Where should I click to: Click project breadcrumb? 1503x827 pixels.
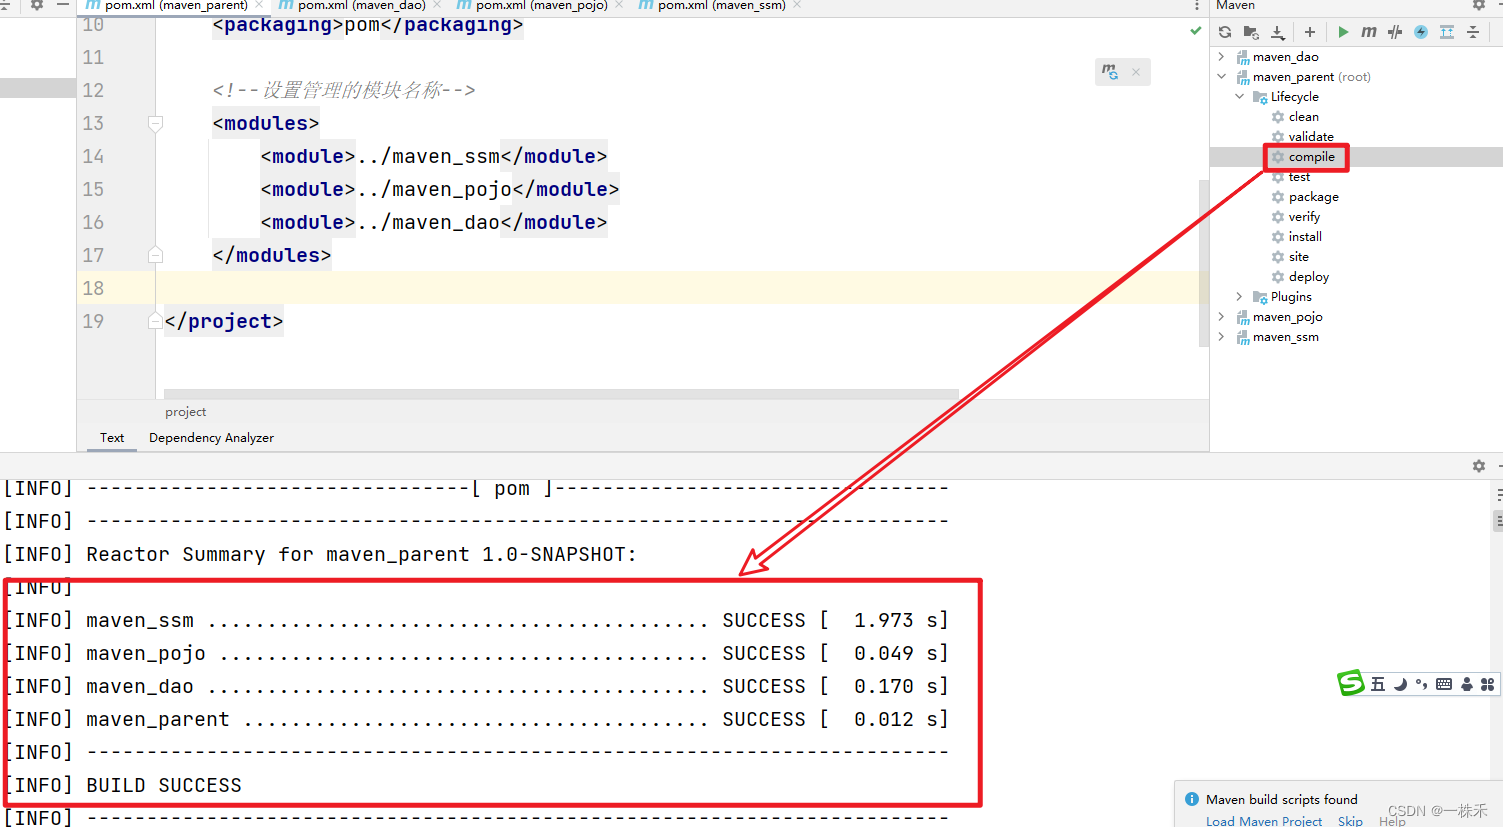(x=185, y=412)
